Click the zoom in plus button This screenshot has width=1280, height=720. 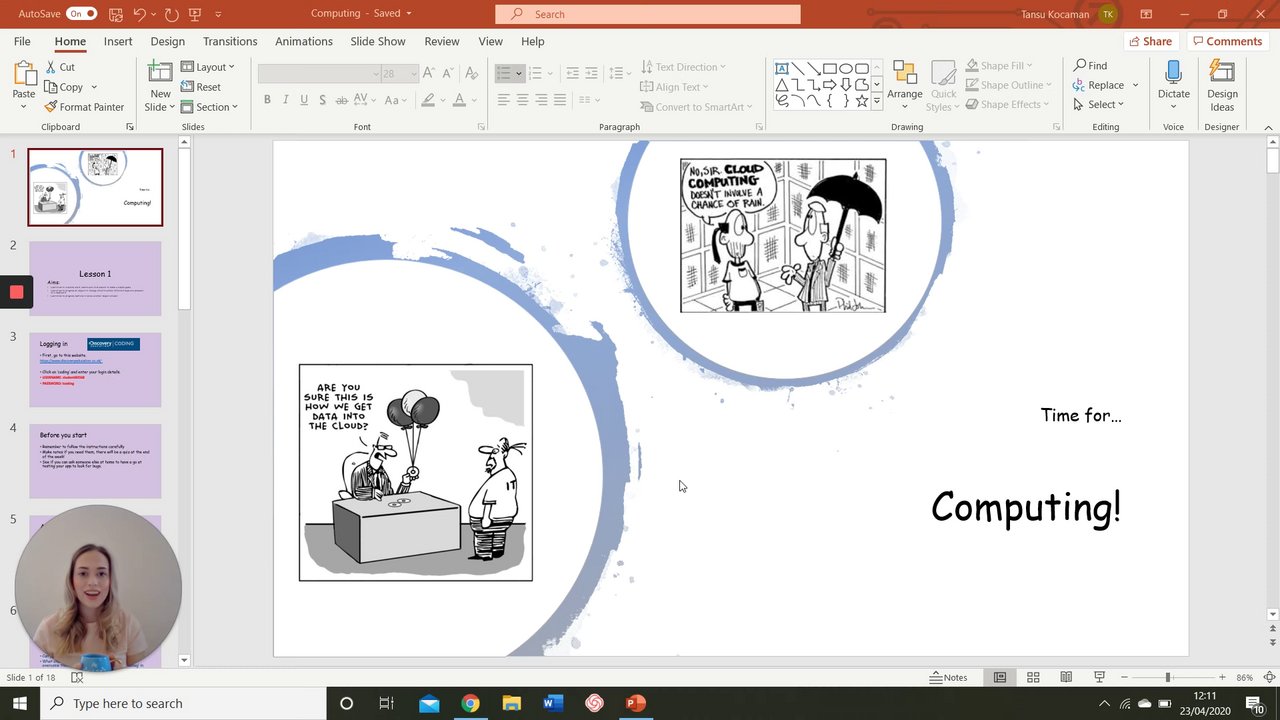pyautogui.click(x=1222, y=677)
